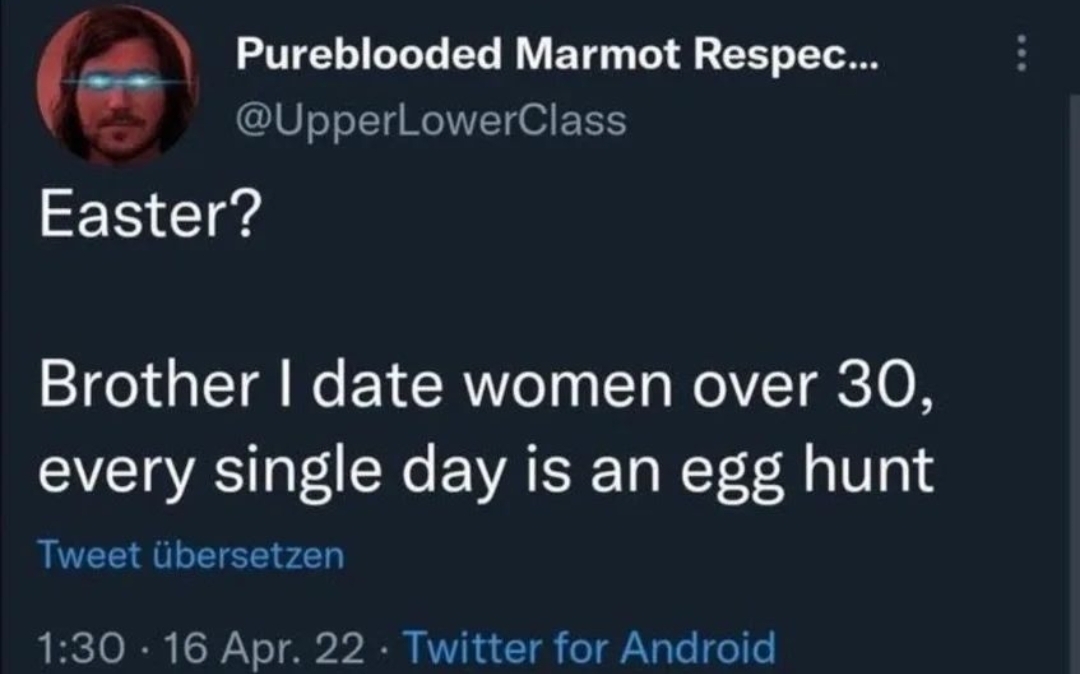Viewport: 1080px width, 674px height.
Task: Open the three-dot more options menu
Action: 1021,54
